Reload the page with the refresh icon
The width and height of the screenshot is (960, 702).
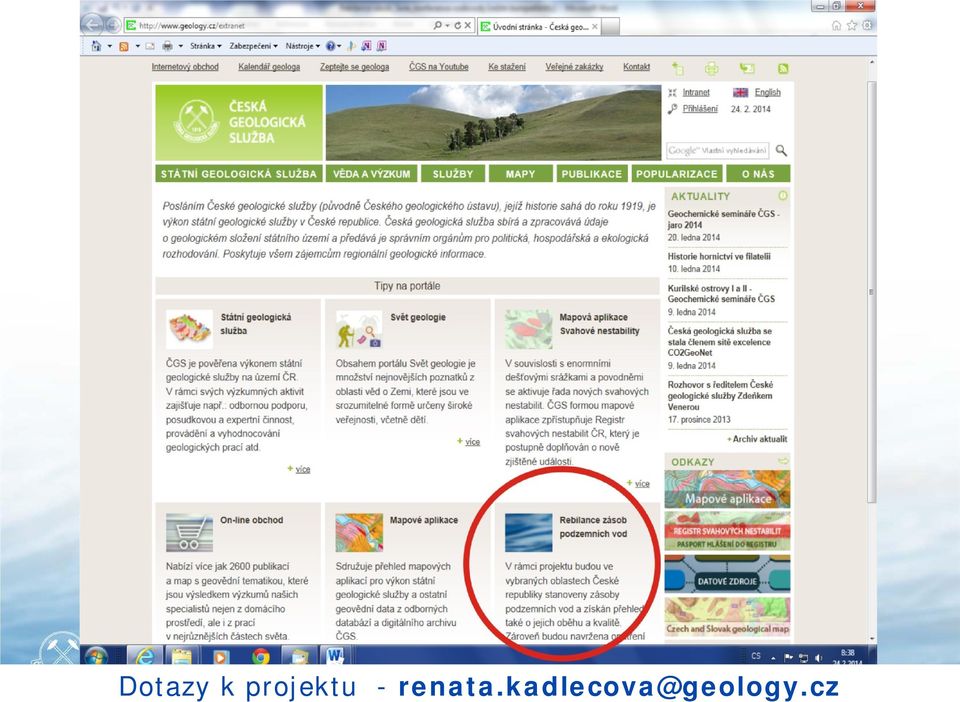click(457, 26)
